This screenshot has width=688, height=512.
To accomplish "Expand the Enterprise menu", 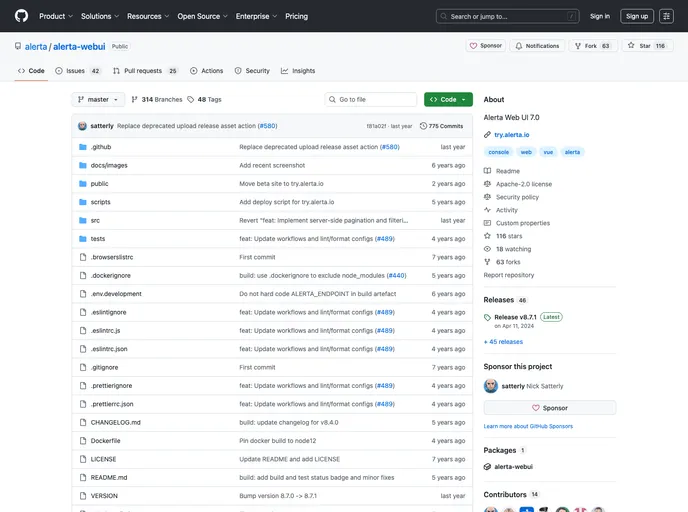I will [256, 16].
